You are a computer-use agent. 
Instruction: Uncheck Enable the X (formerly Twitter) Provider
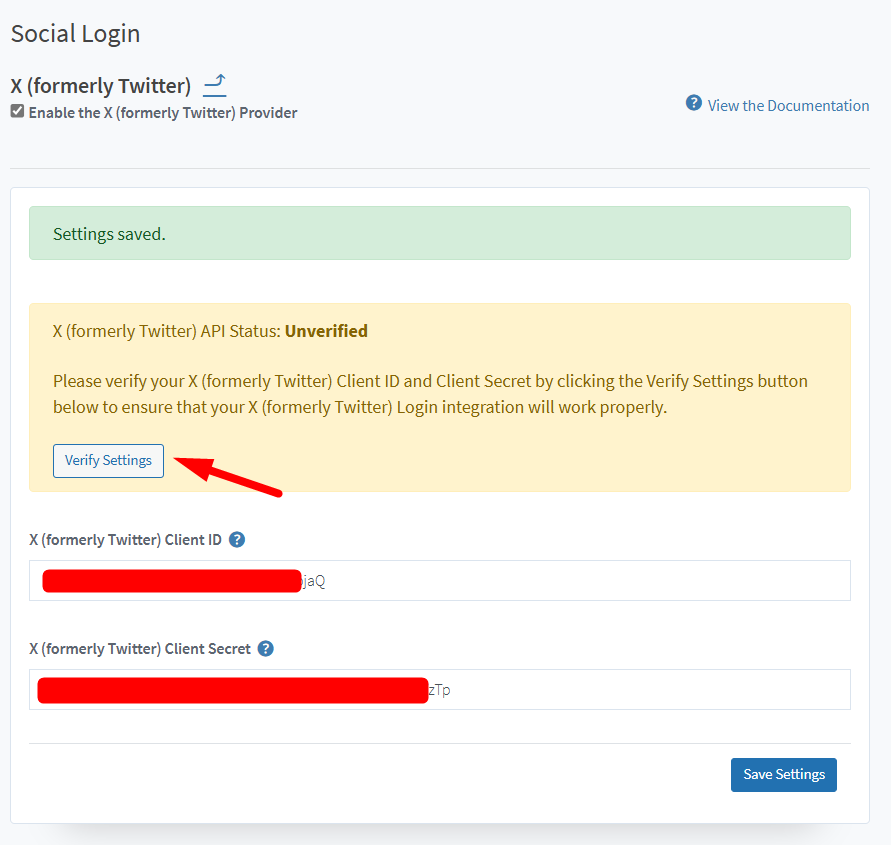[17, 111]
